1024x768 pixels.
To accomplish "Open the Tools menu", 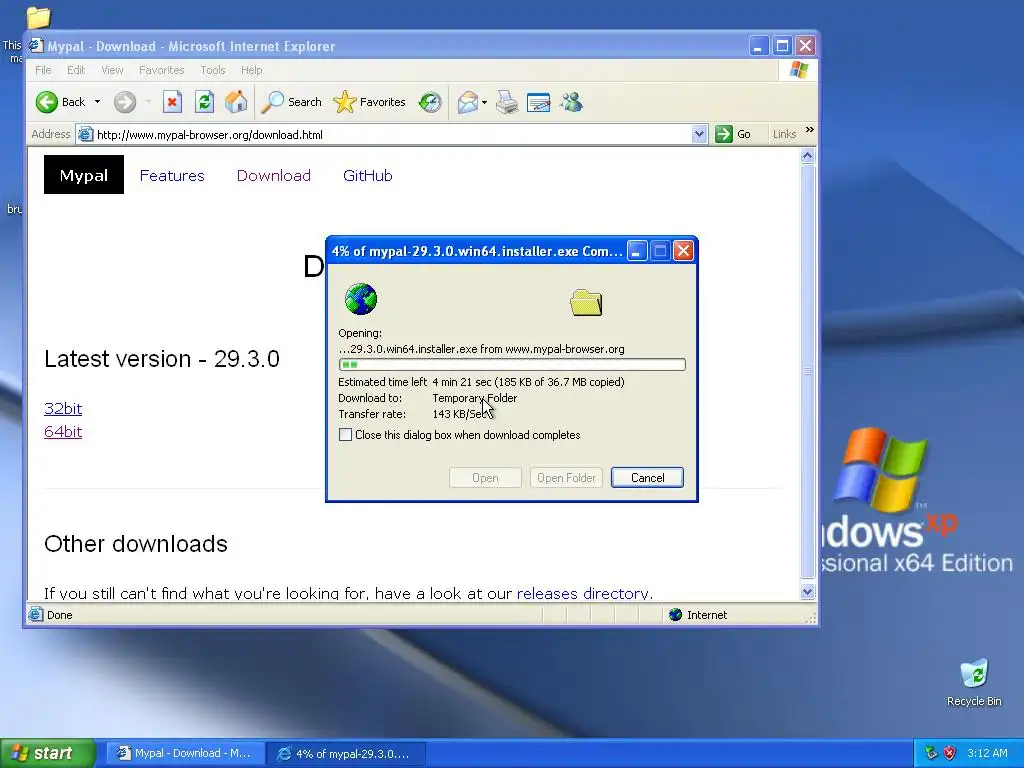I will click(x=213, y=70).
